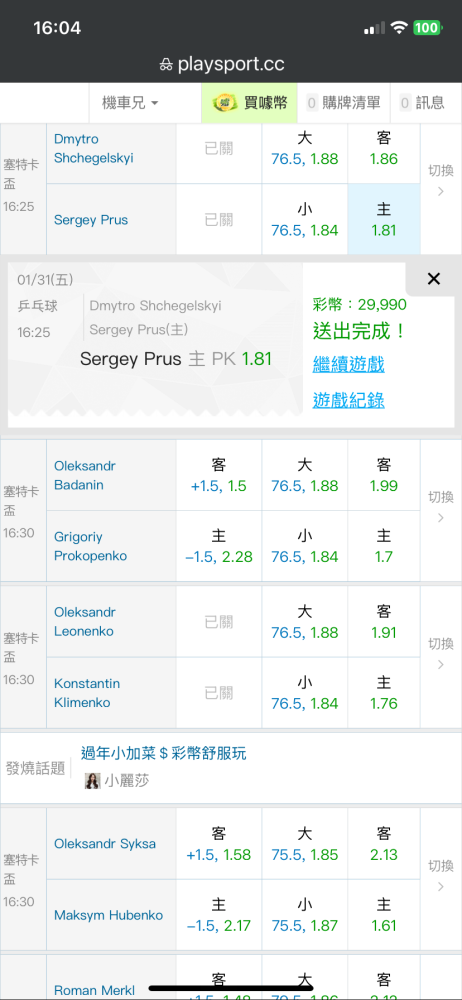This screenshot has height=1000, width=462.
Task: Open 過年小加菜 $ 彩幣舒服玩 hot topic
Action: pos(163,753)
